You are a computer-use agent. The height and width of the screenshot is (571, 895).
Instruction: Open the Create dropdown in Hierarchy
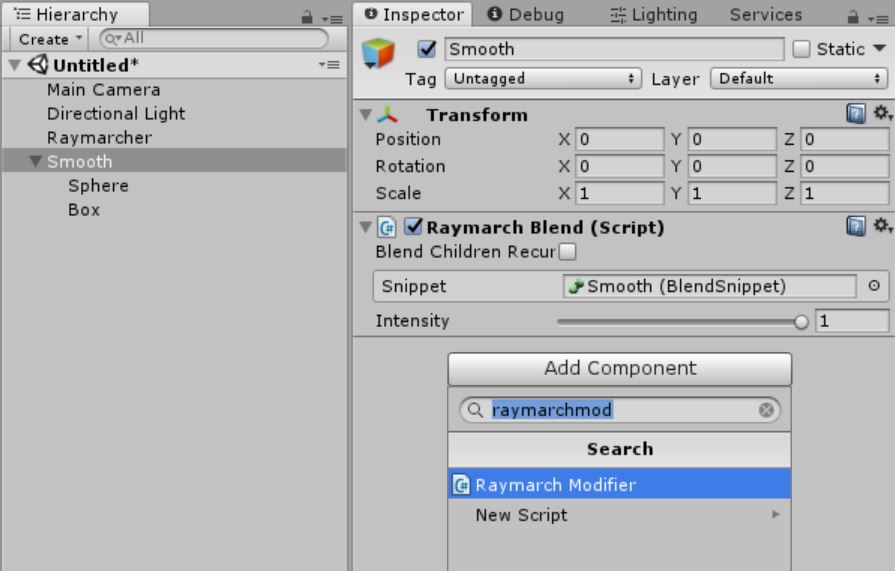[x=49, y=39]
